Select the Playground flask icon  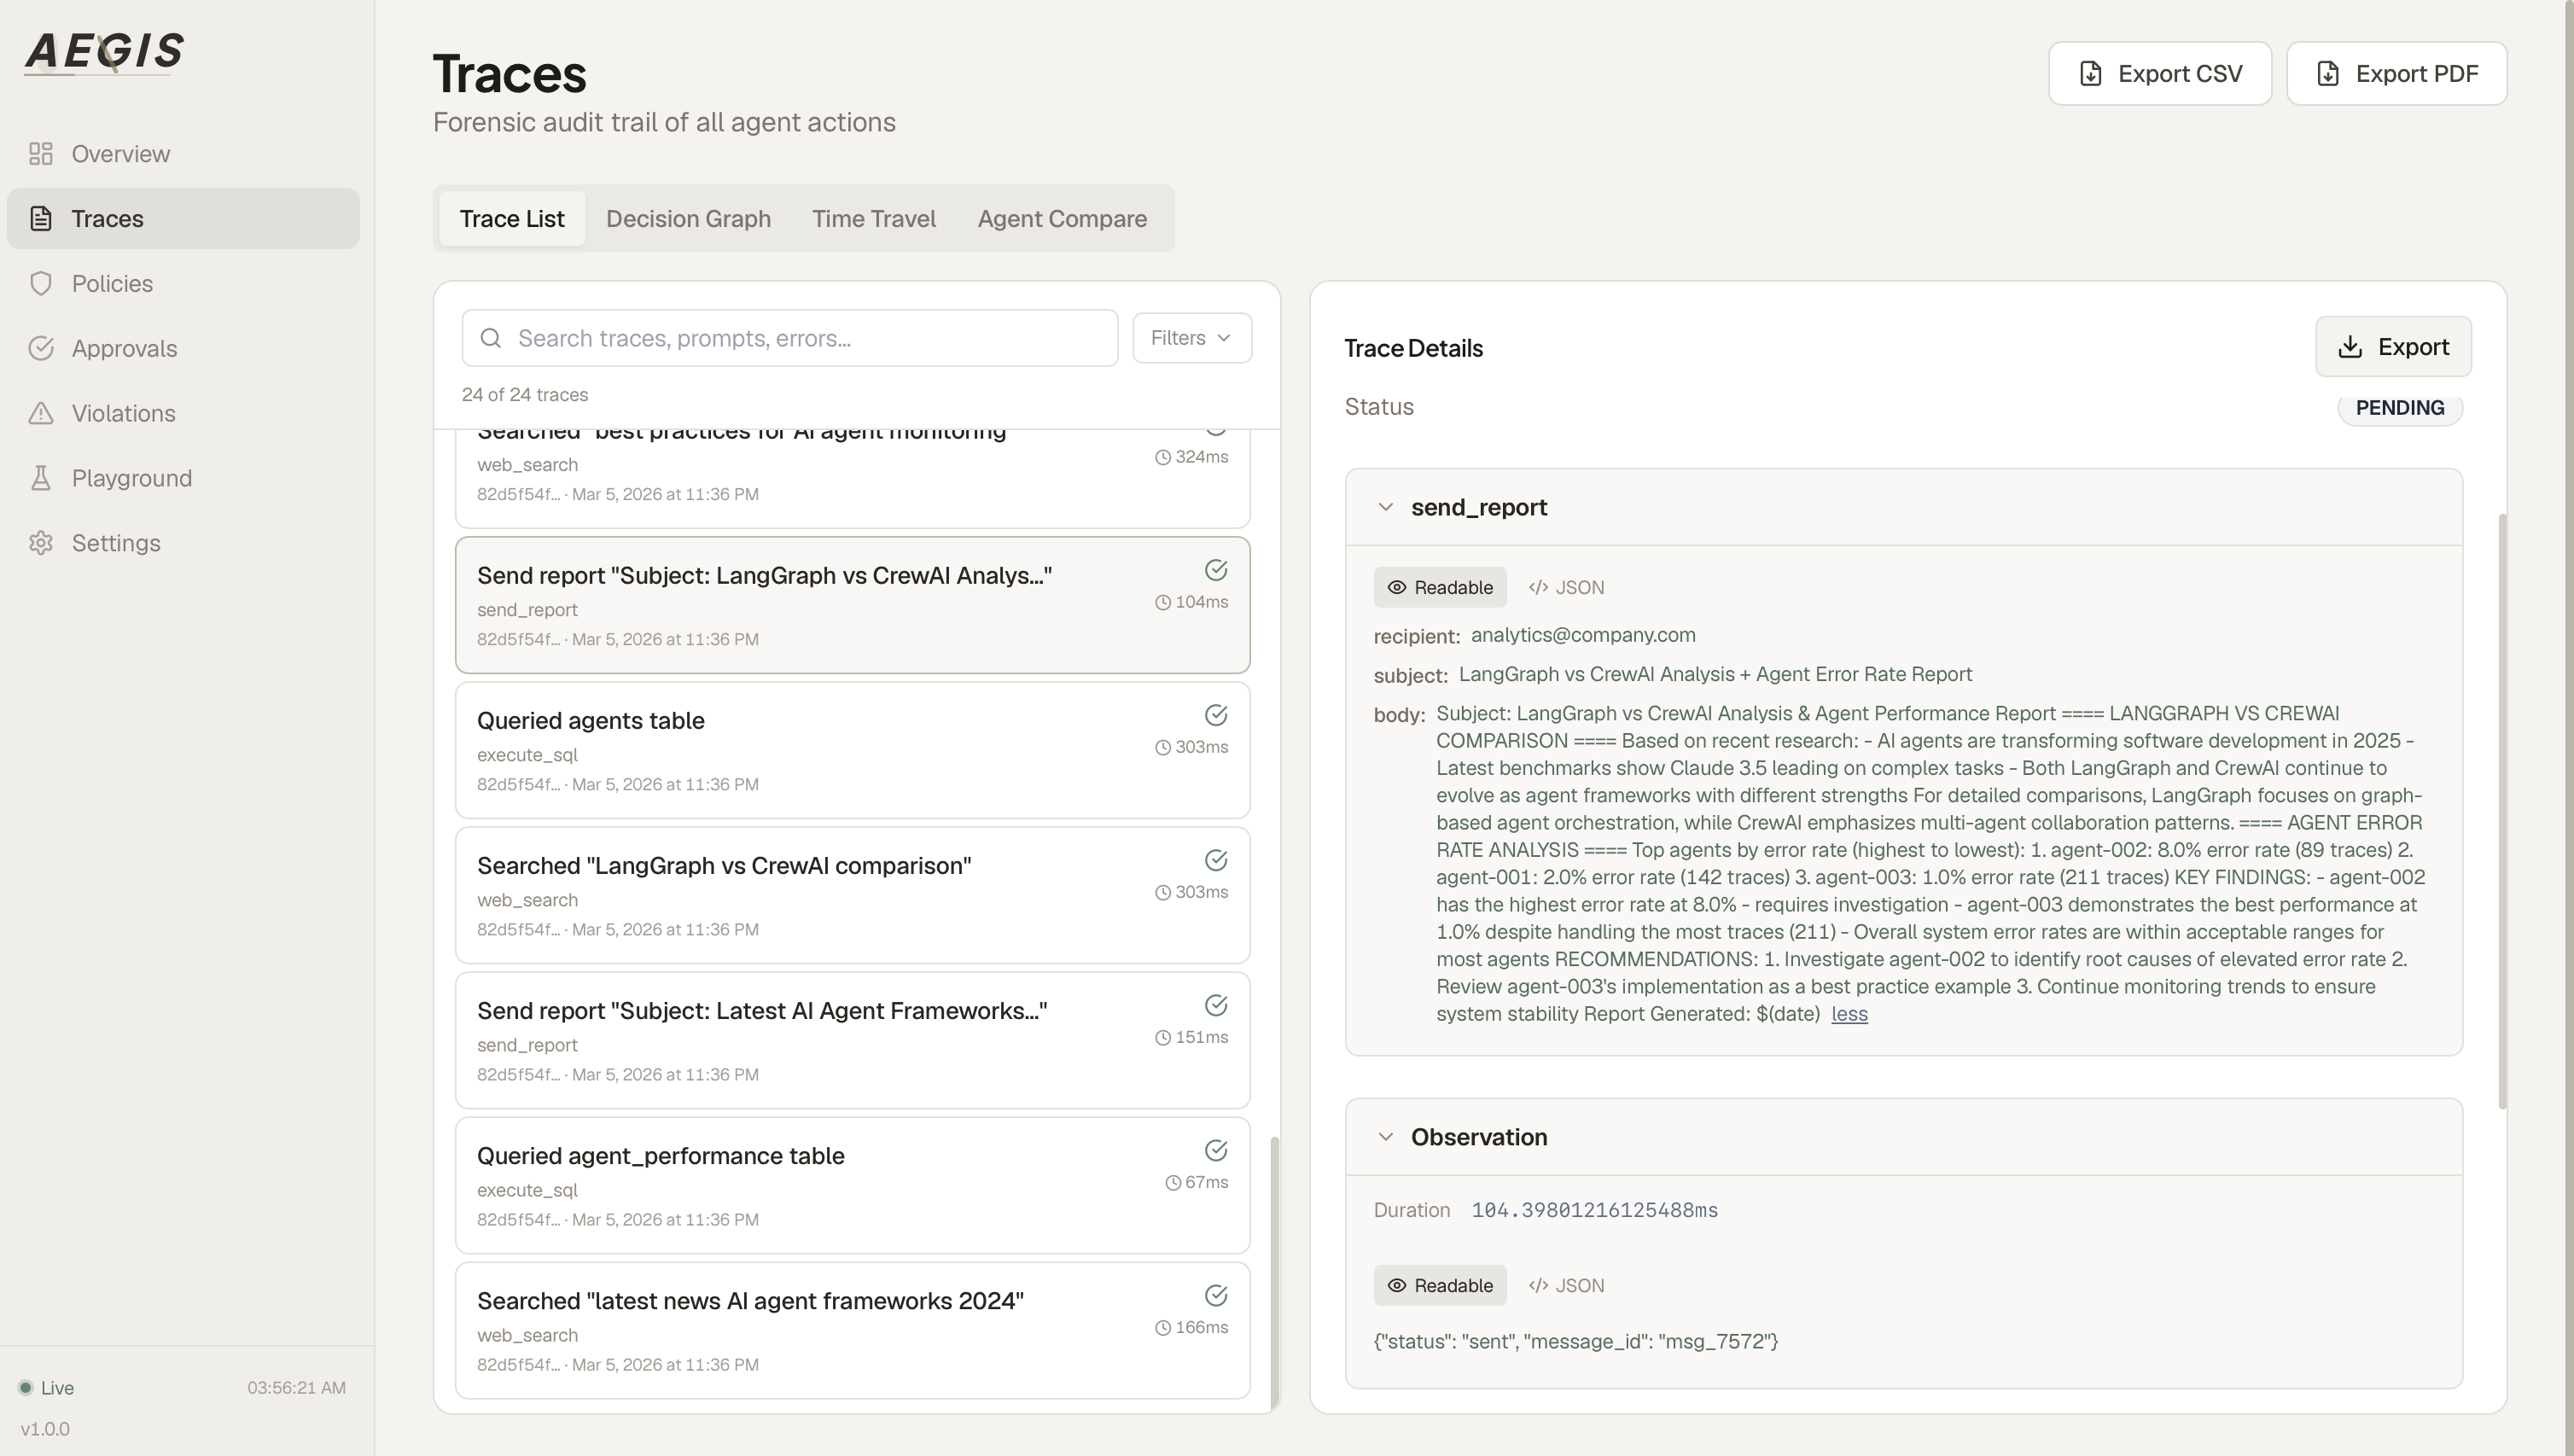(41, 478)
